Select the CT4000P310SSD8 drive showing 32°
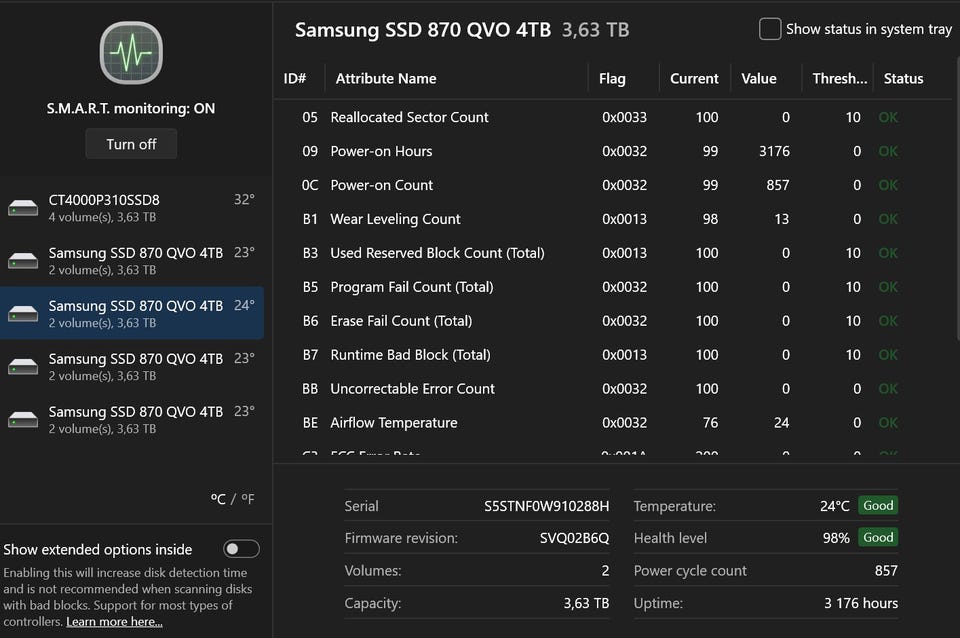Viewport: 960px width, 638px height. (x=135, y=208)
